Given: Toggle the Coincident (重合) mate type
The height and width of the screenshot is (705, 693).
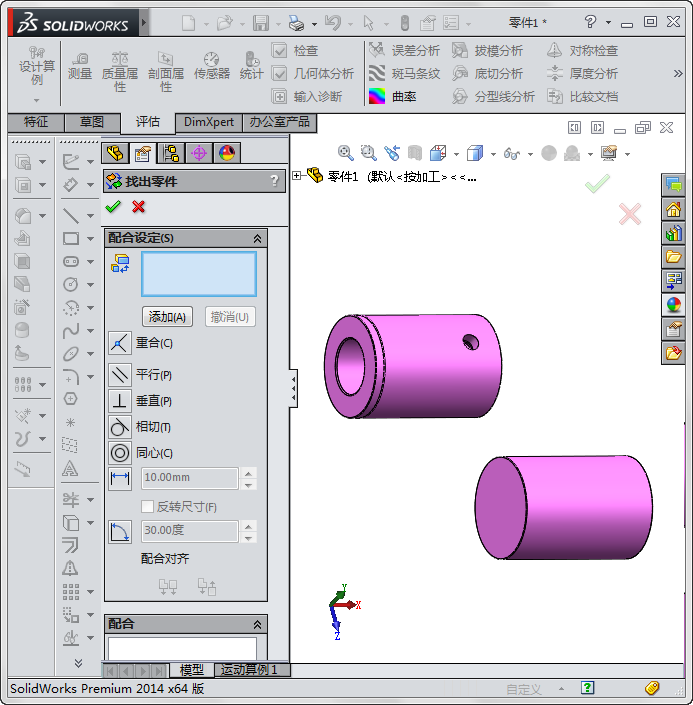Looking at the screenshot, I should pyautogui.click(x=120, y=343).
